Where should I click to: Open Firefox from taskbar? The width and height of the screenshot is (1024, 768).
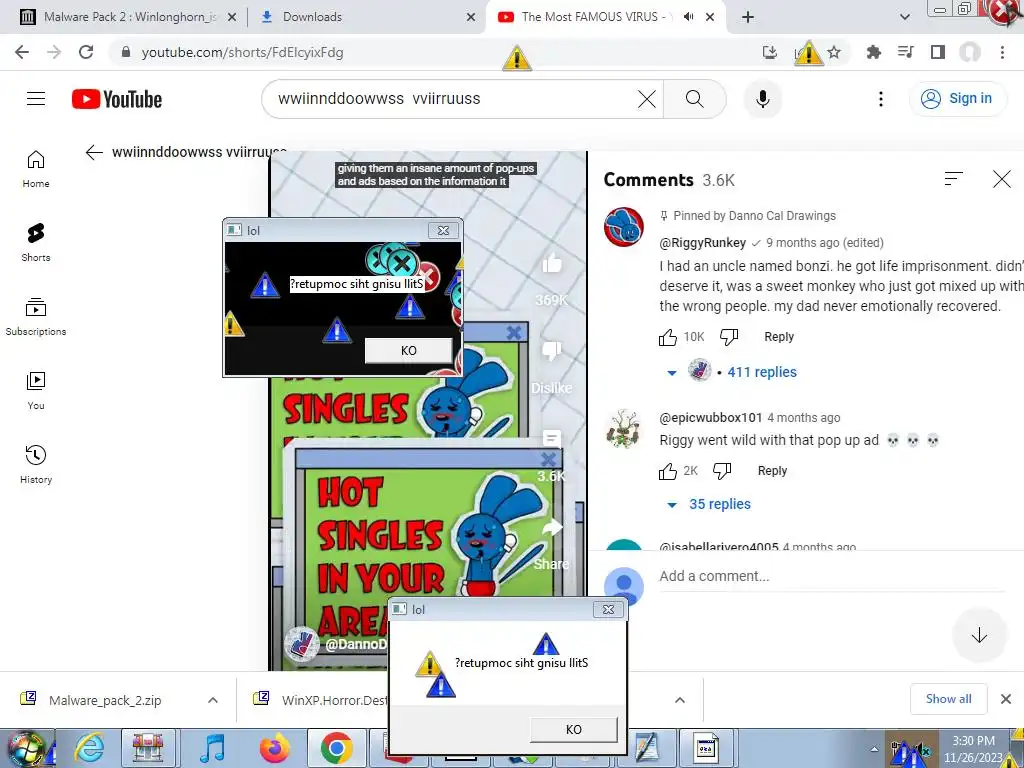coord(274,749)
